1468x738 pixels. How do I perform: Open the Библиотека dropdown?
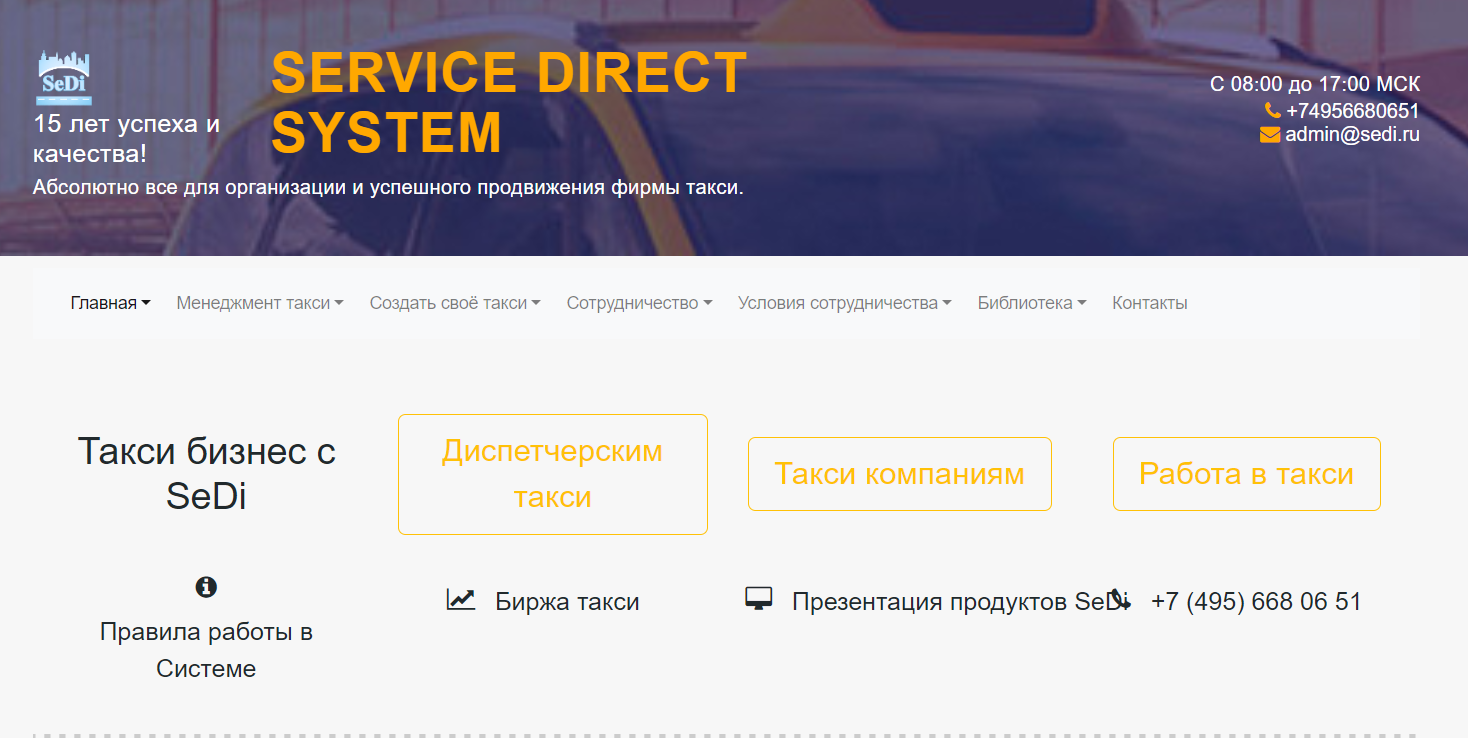[x=1032, y=303]
